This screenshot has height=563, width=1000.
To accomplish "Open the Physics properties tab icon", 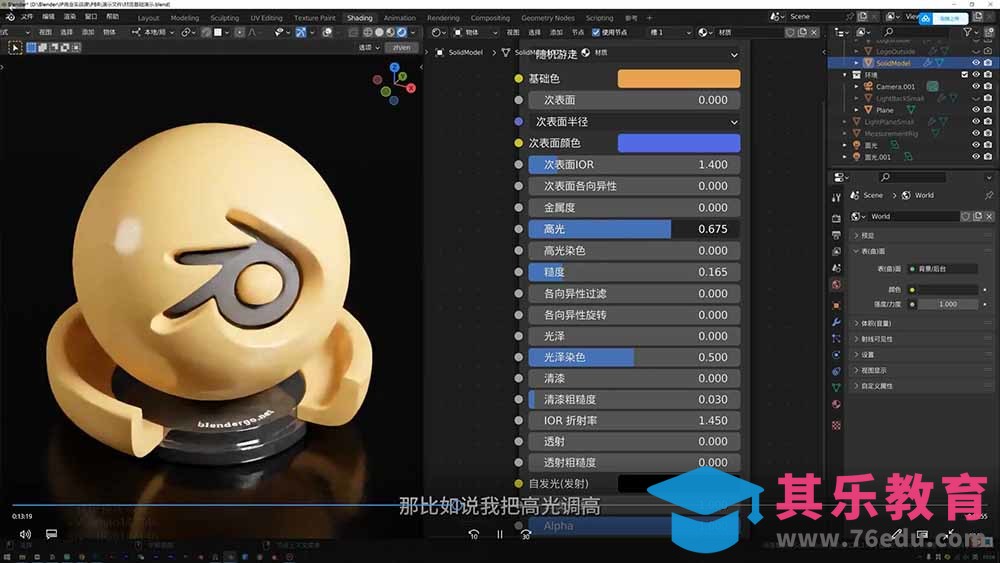I will pyautogui.click(x=836, y=355).
